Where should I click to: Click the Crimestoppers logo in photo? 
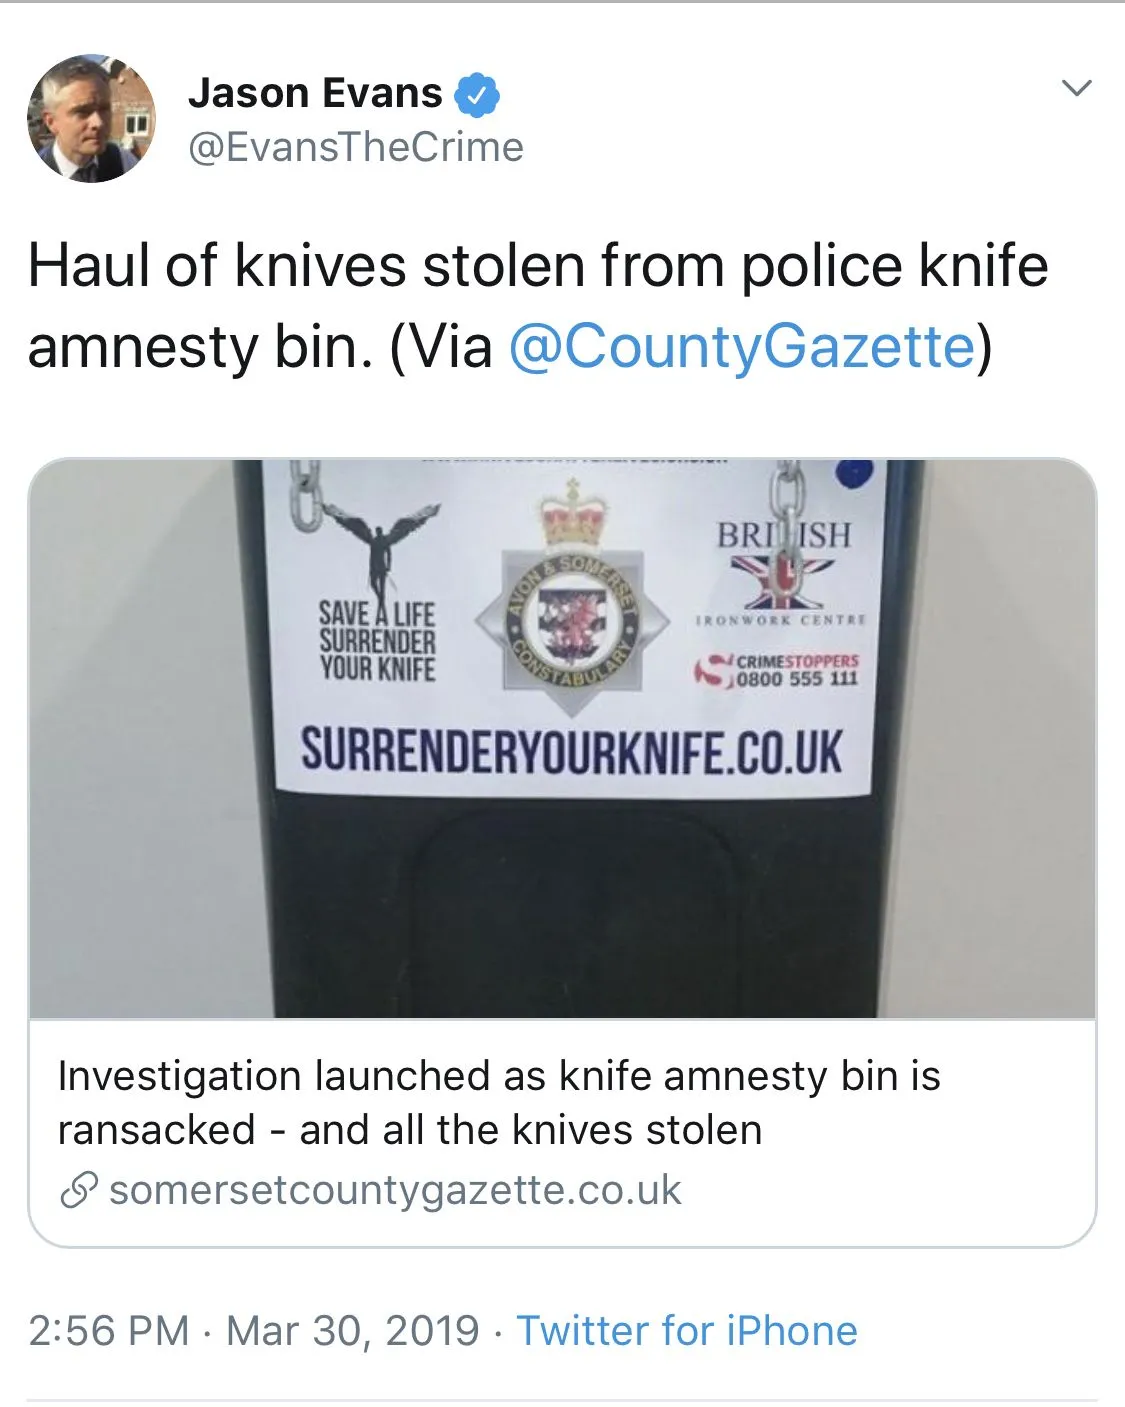click(x=779, y=670)
